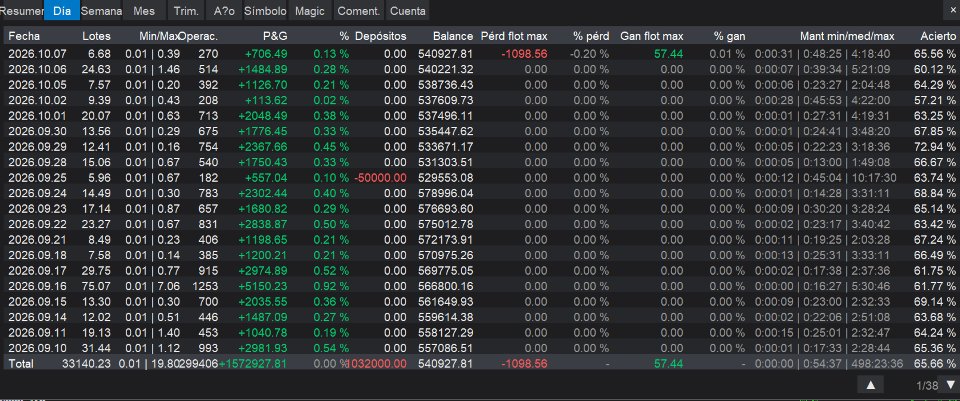Image resolution: width=960 pixels, height=401 pixels.
Task: Sort by the Fecha column header
Action: [x=24, y=36]
